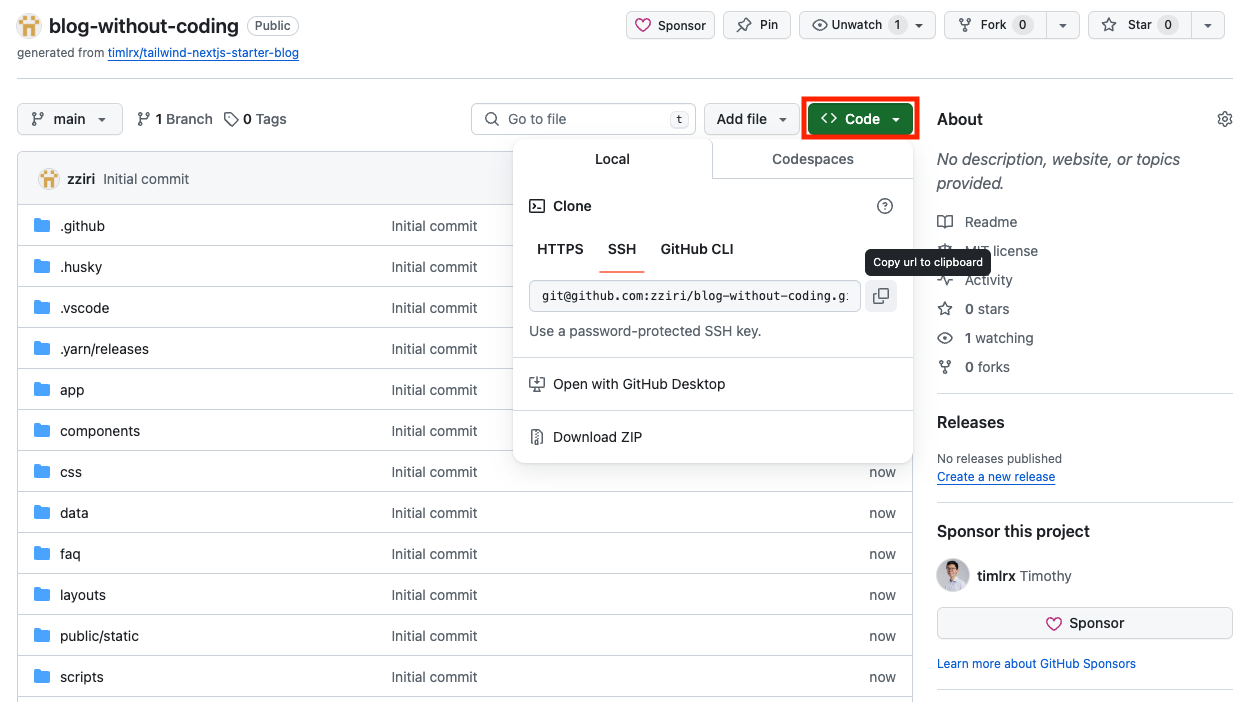Click the .husky folder icon
This screenshot has width=1247, height=702.
[42, 267]
